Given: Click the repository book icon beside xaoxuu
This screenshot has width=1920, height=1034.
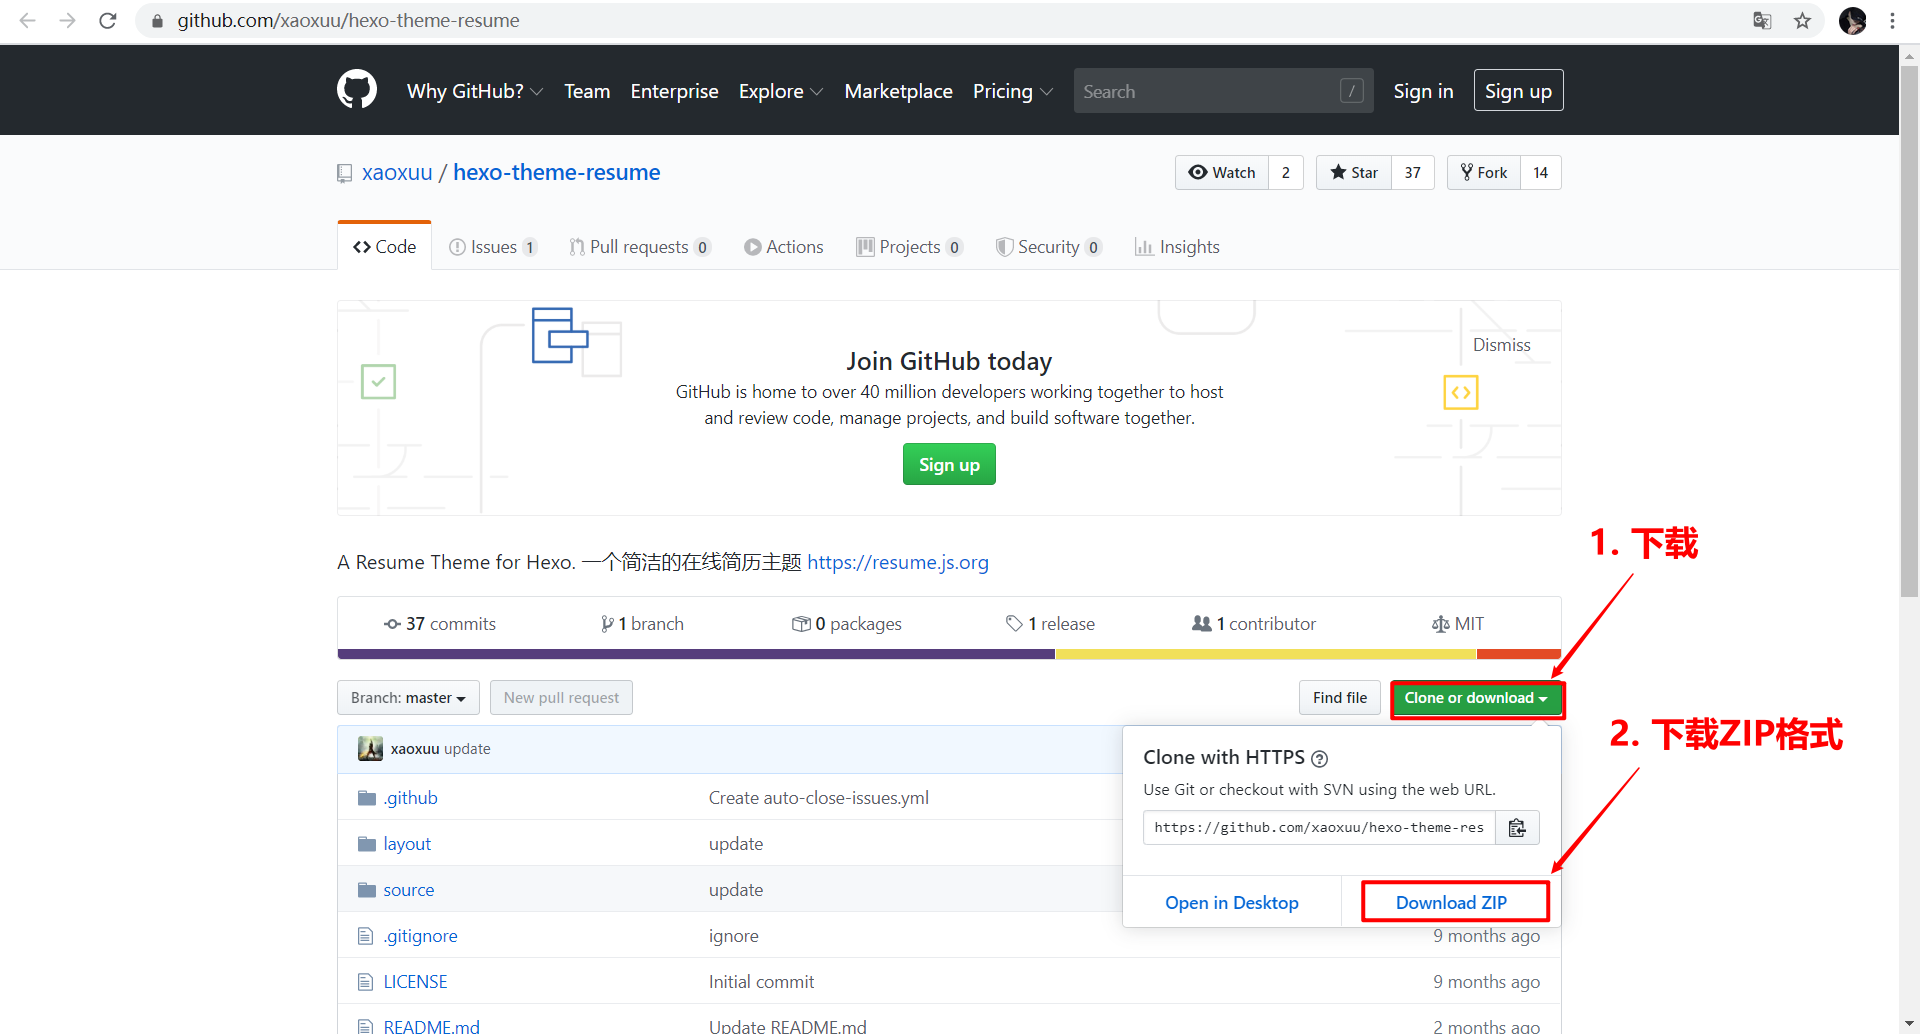Looking at the screenshot, I should click(x=345, y=173).
